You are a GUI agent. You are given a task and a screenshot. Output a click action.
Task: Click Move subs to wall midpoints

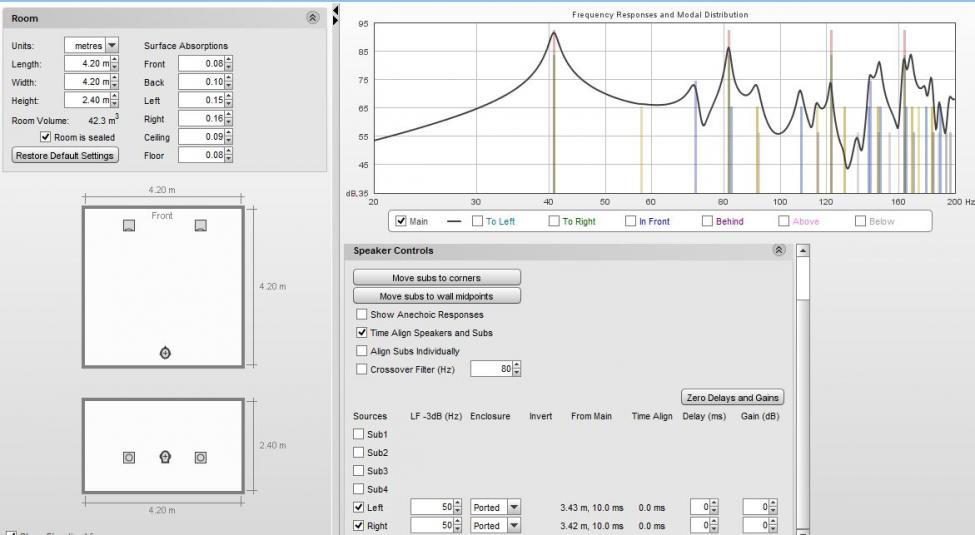click(x=437, y=296)
